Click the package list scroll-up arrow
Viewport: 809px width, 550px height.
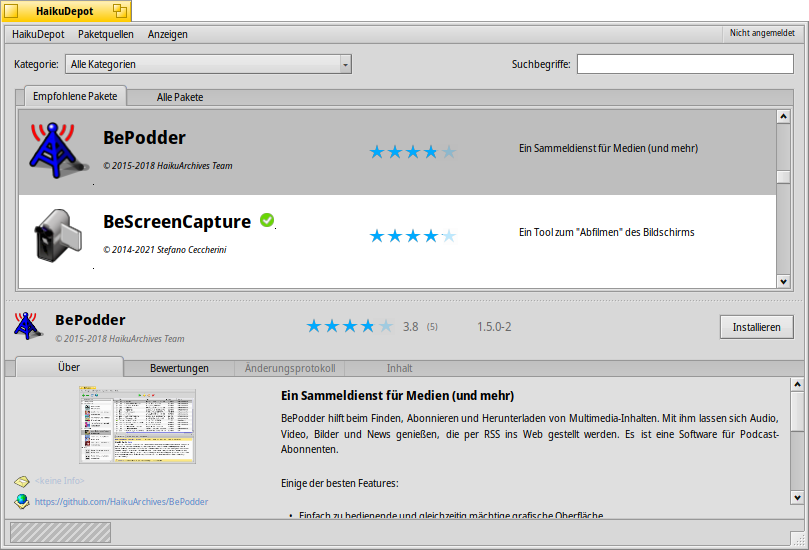tap(783, 117)
